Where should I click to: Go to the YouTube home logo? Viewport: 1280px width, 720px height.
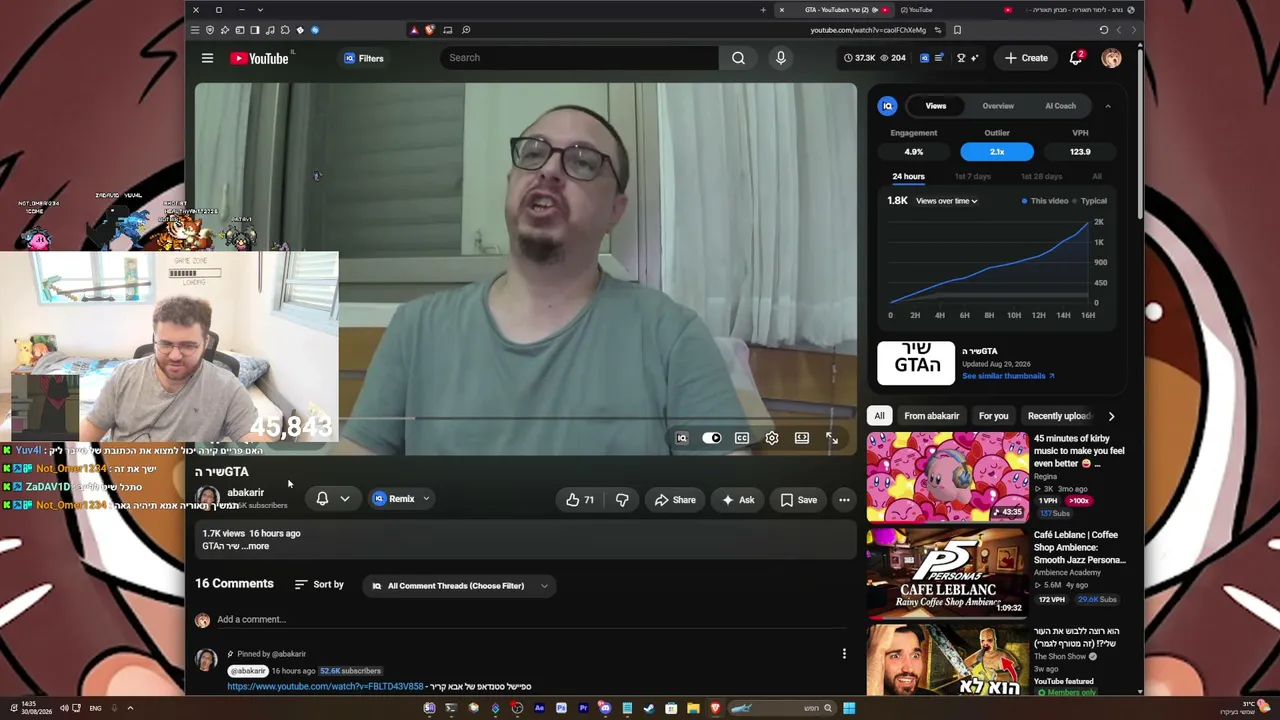259,58
